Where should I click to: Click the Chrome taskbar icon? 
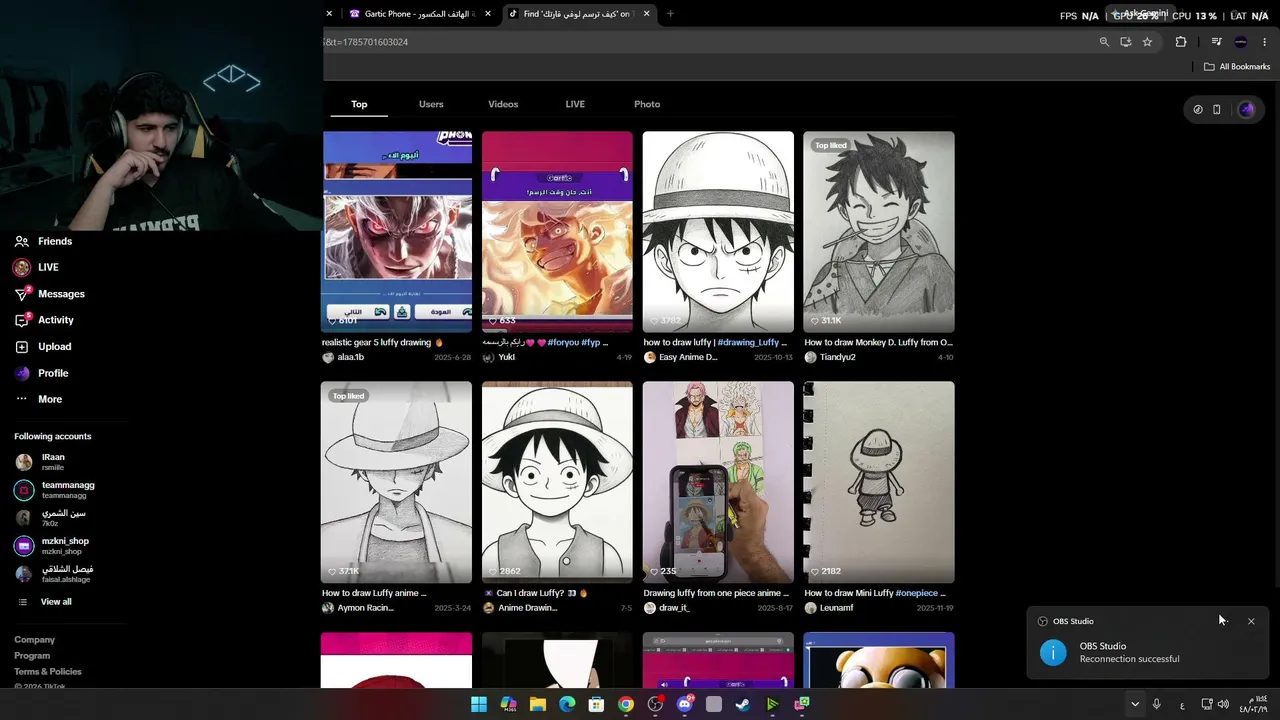[x=626, y=704]
